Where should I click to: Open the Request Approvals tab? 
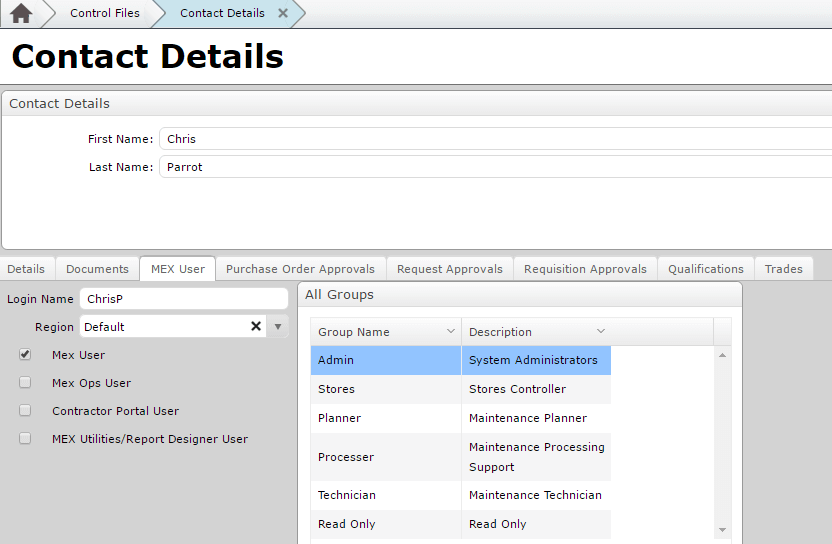click(x=449, y=269)
